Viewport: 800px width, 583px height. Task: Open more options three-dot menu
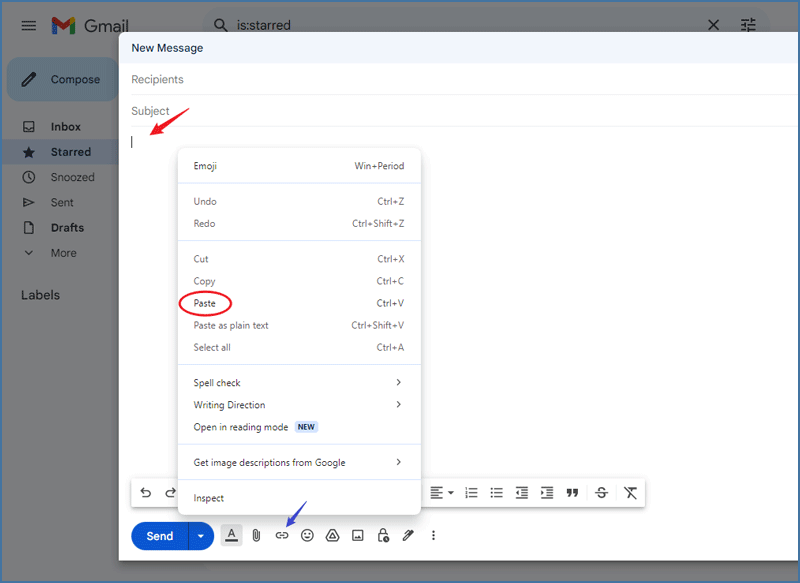tap(433, 536)
